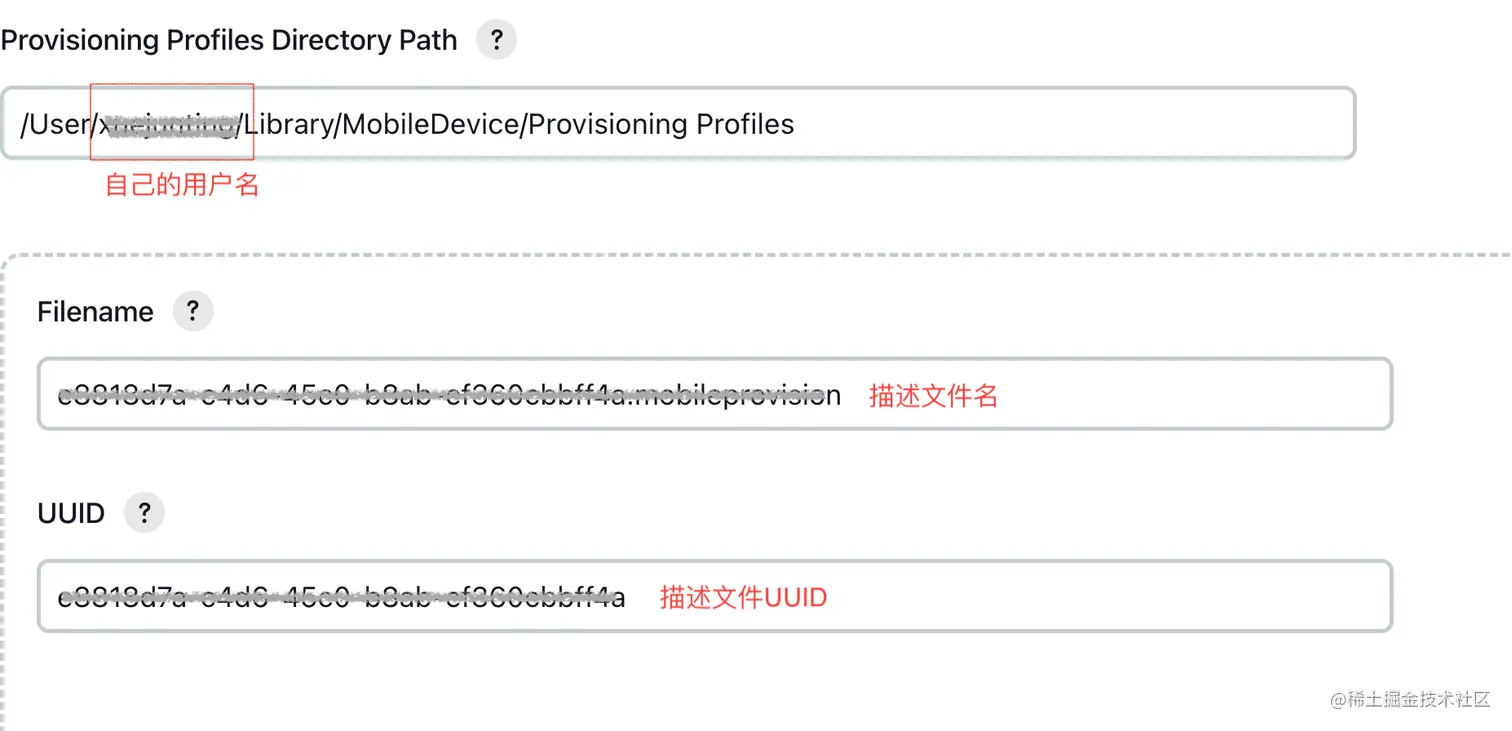Click the 'Filename' field label
1512x731 pixels.
[x=95, y=312]
